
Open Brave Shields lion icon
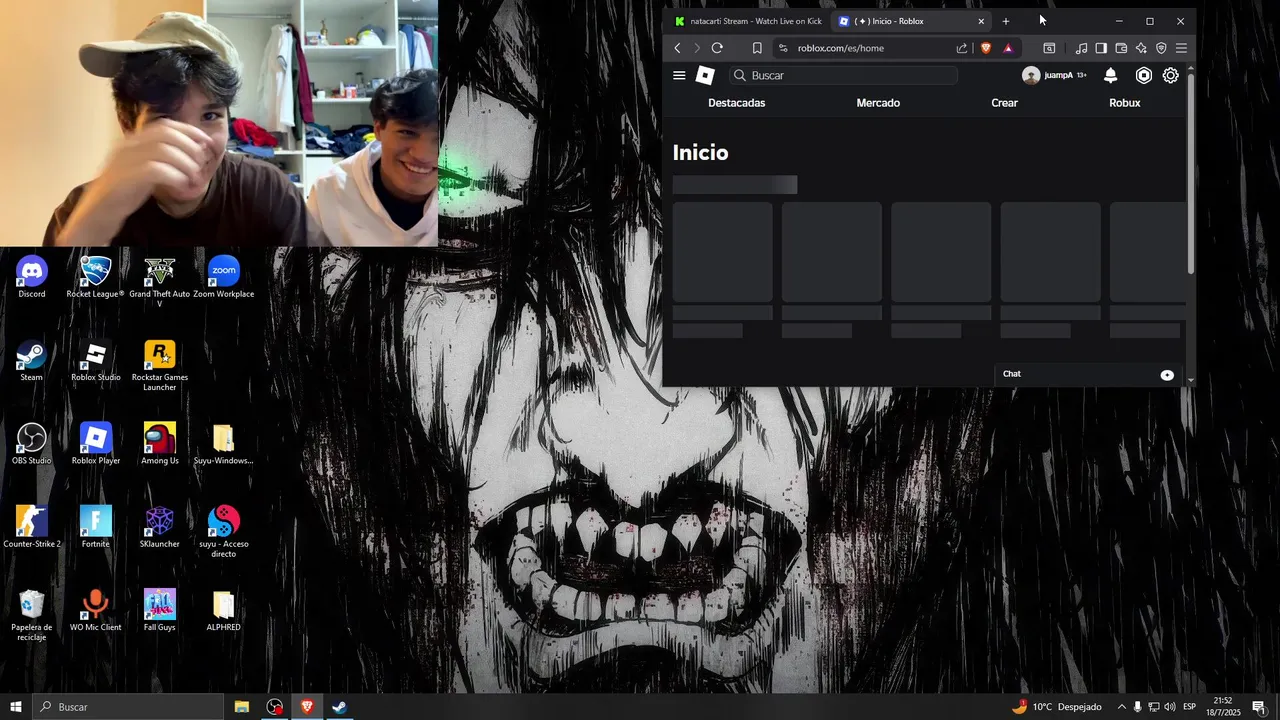coord(986,48)
